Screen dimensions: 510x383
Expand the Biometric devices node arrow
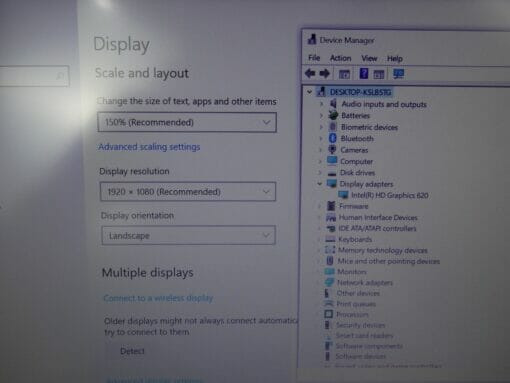click(x=321, y=127)
